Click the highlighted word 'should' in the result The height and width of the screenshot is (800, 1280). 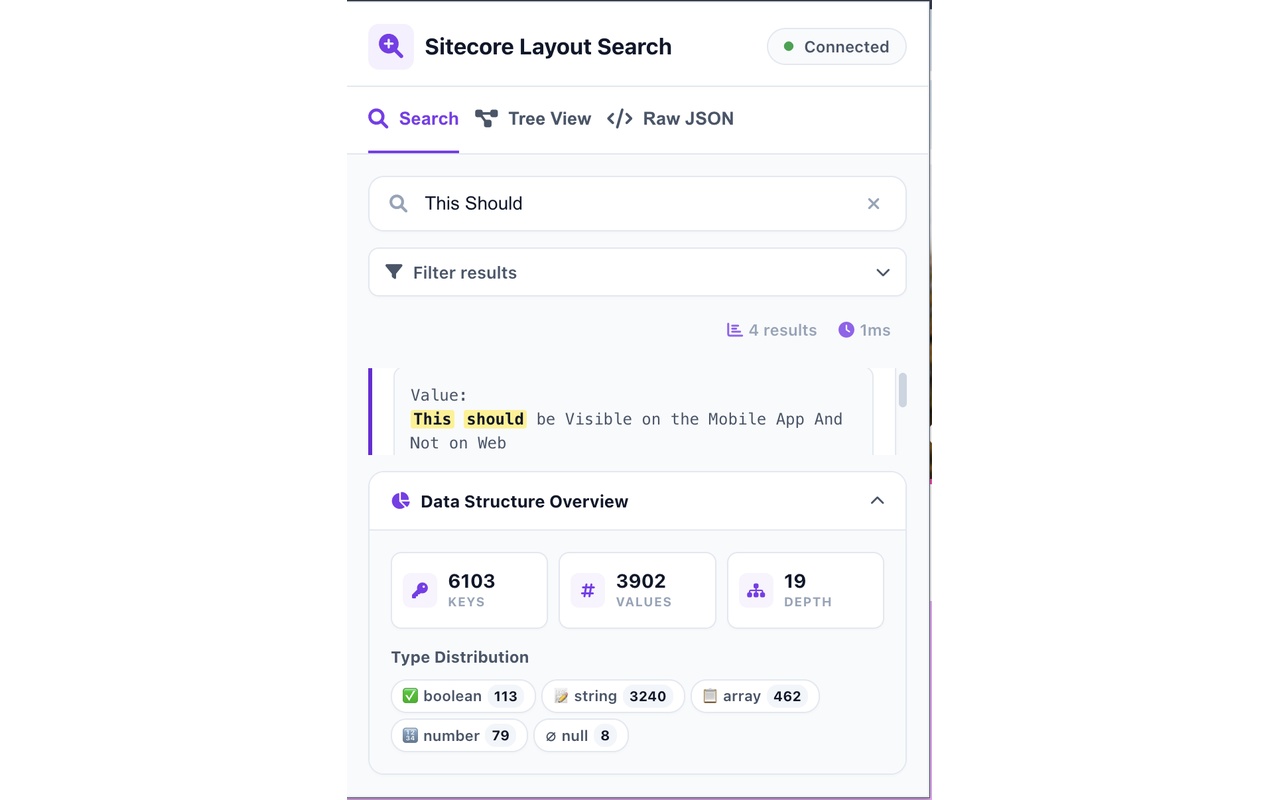pyautogui.click(x=495, y=419)
